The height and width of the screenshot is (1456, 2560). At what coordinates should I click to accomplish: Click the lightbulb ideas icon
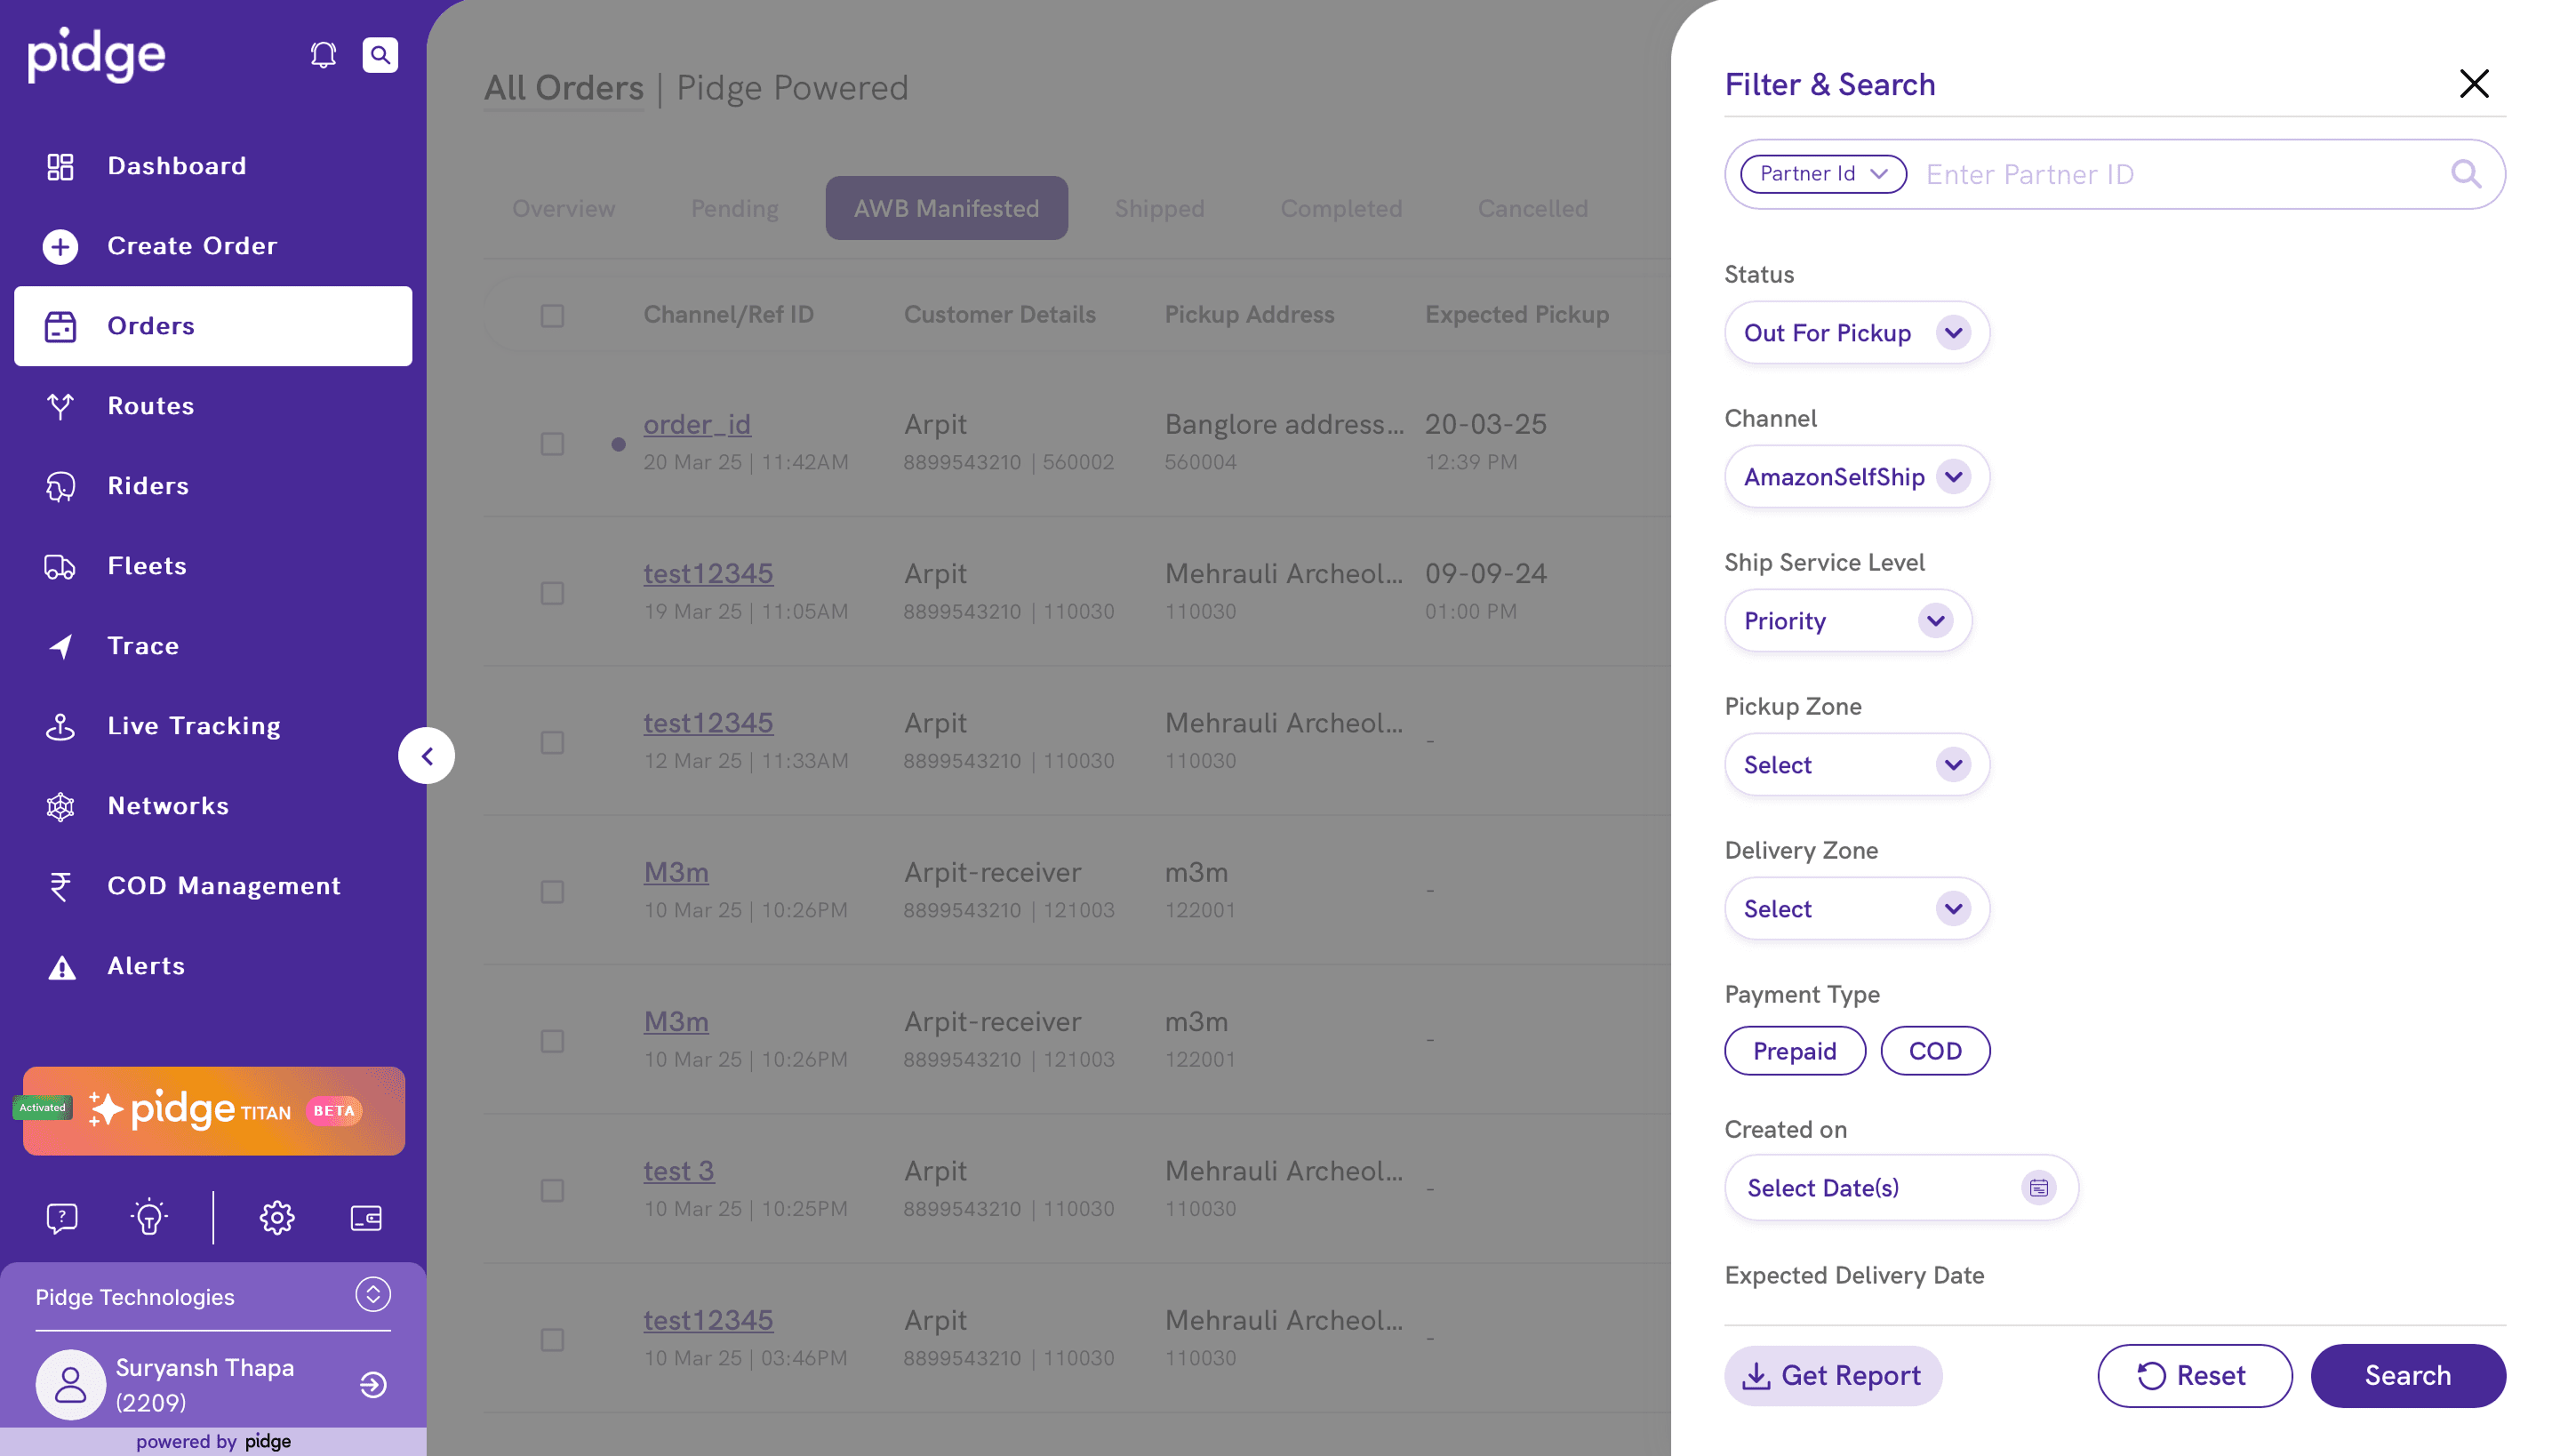coord(149,1217)
